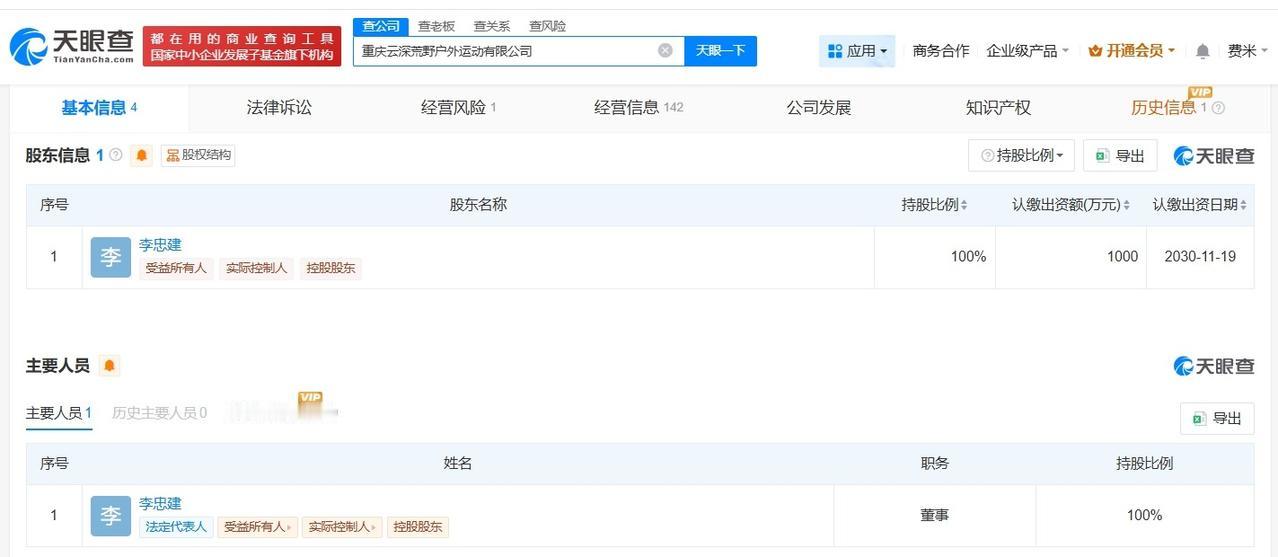Sort by 认缴出资额(万元) column
This screenshot has width=1278, height=557.
pyautogui.click(x=1126, y=205)
